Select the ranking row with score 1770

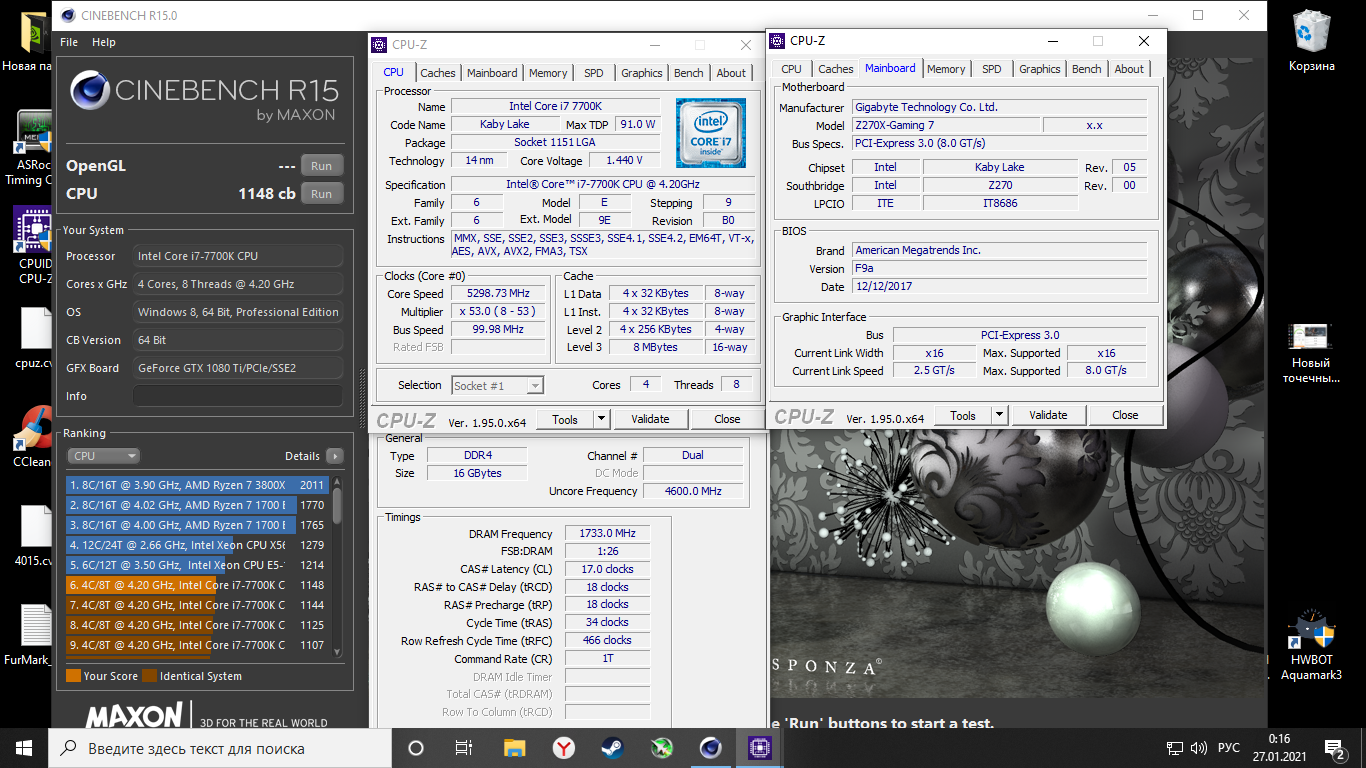click(197, 505)
